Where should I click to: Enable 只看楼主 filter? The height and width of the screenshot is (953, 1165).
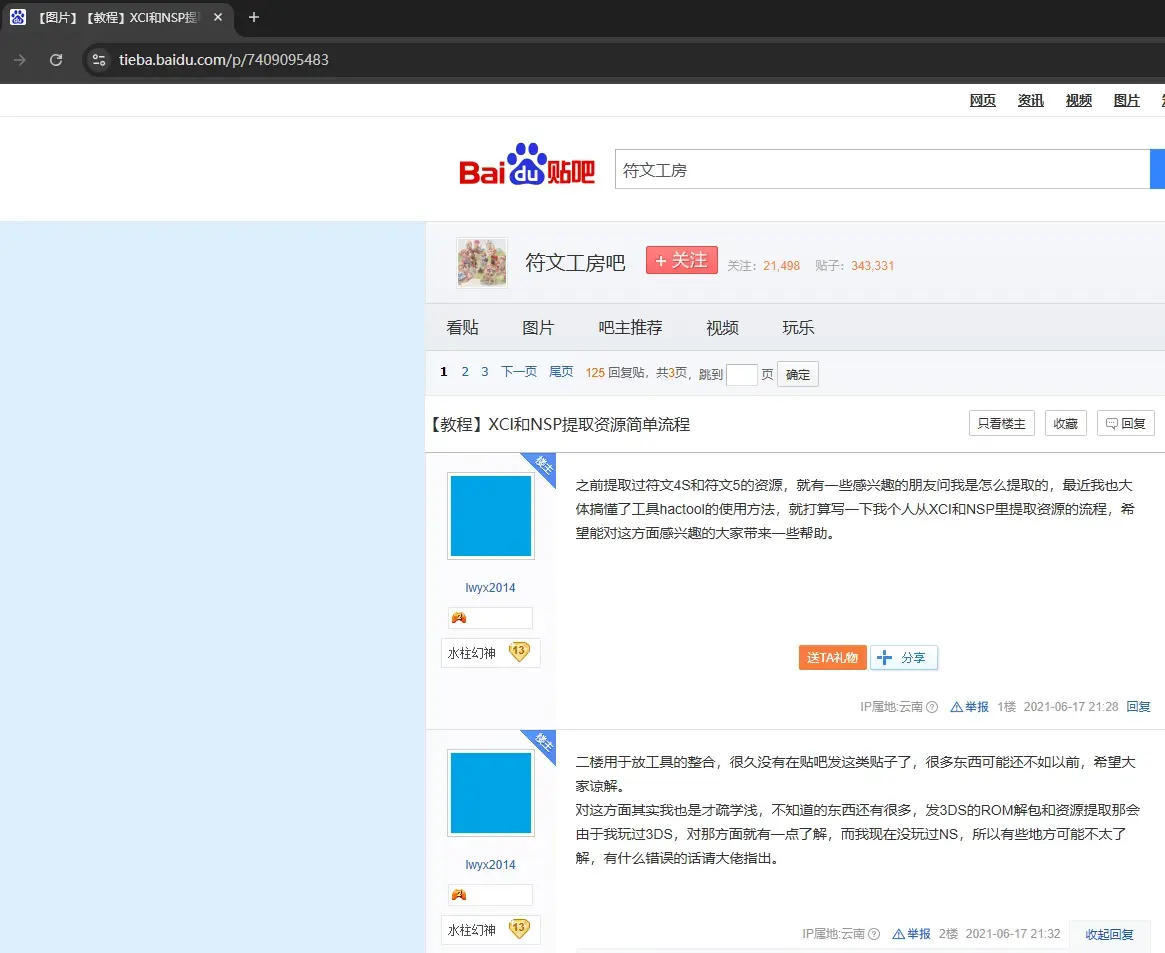pyautogui.click(x=1002, y=423)
